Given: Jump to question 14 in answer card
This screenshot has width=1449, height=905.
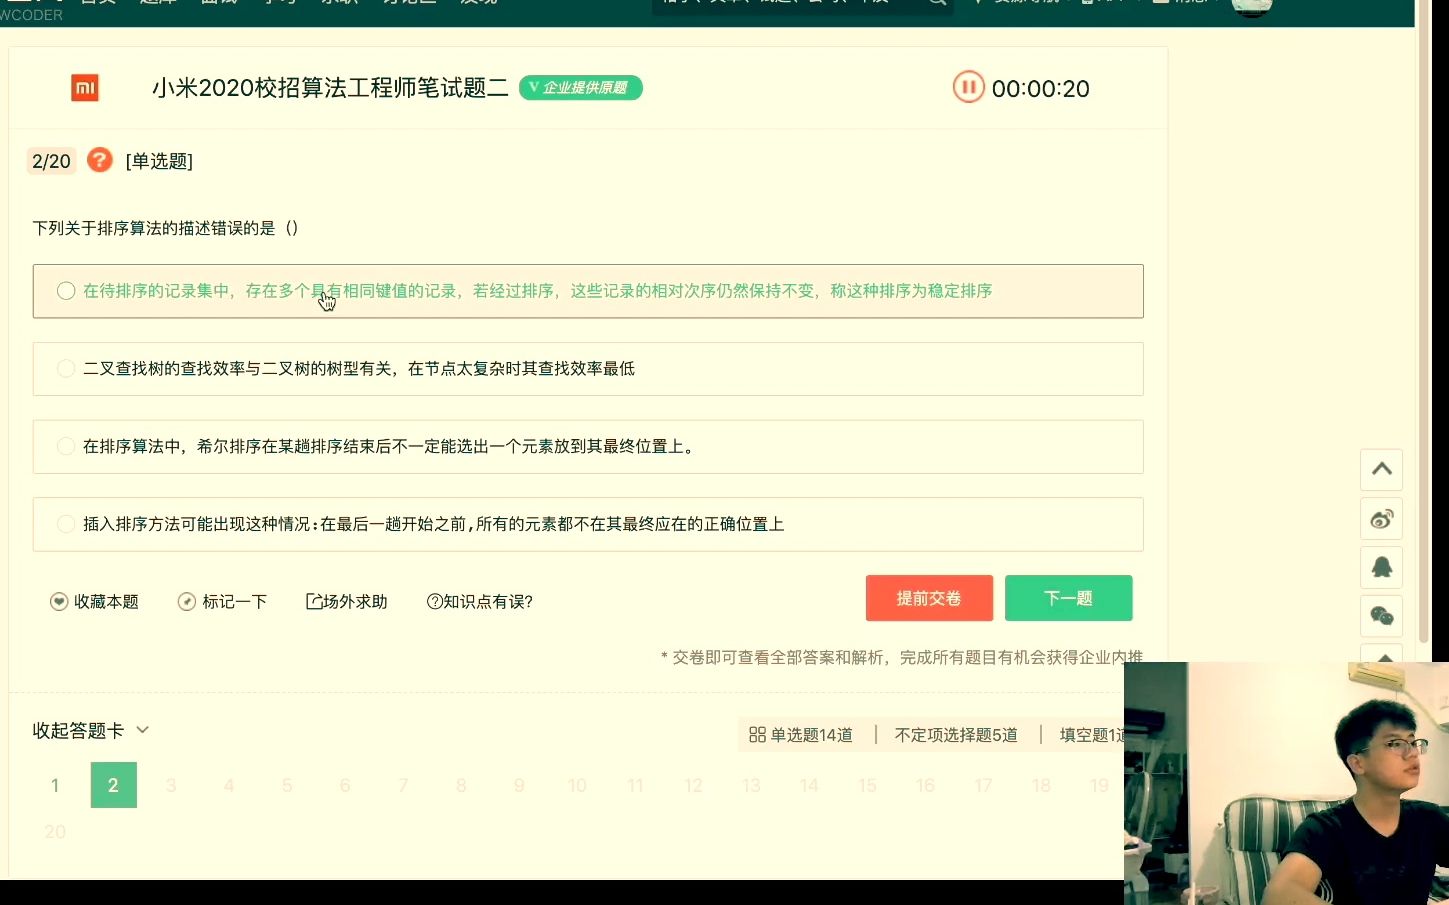Looking at the screenshot, I should click(809, 785).
